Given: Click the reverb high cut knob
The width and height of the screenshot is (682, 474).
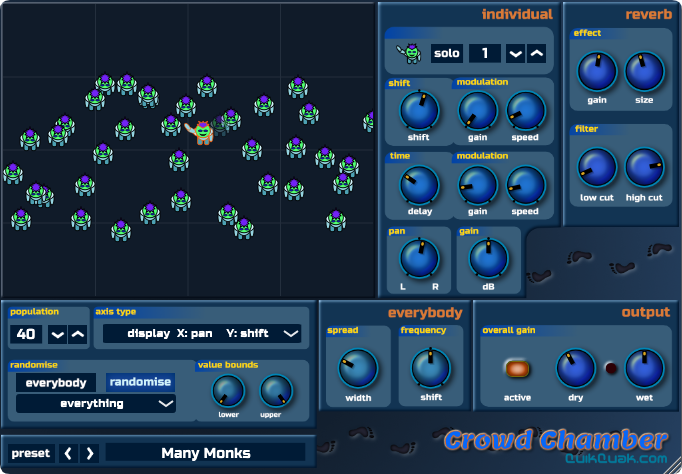Looking at the screenshot, I should coord(644,167).
